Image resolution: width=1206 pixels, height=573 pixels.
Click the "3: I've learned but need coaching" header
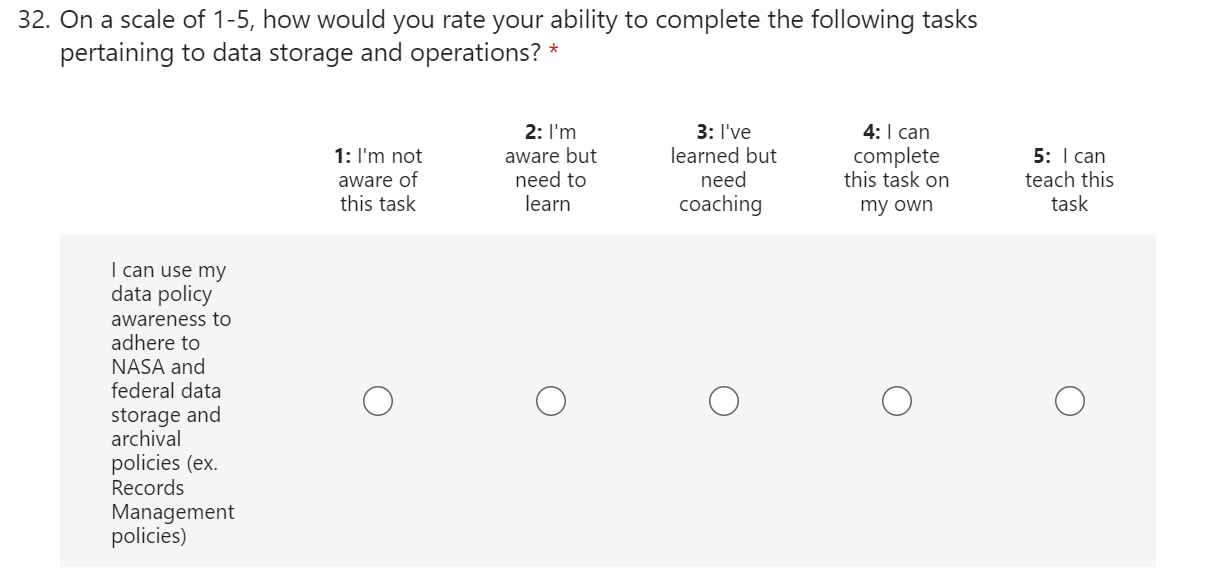coord(723,168)
